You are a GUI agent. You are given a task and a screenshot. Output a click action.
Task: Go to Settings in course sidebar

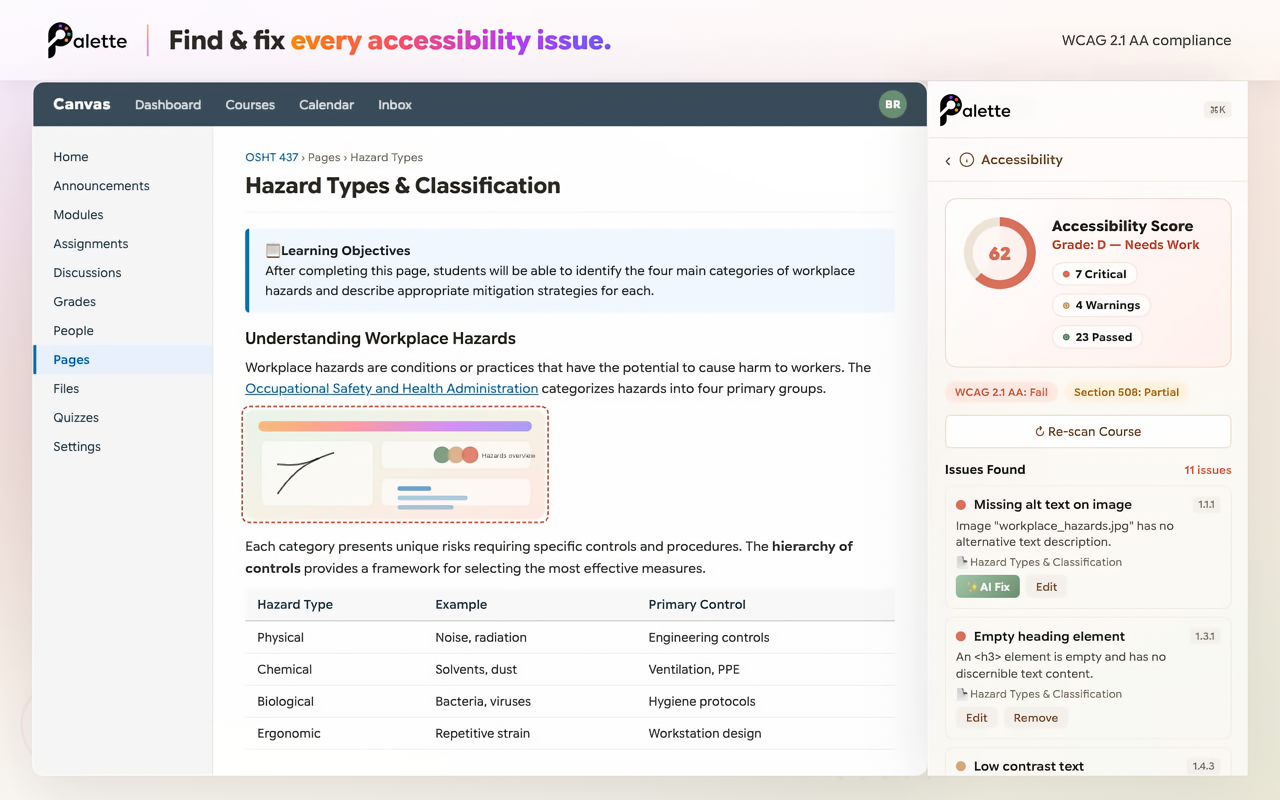(x=123, y=447)
